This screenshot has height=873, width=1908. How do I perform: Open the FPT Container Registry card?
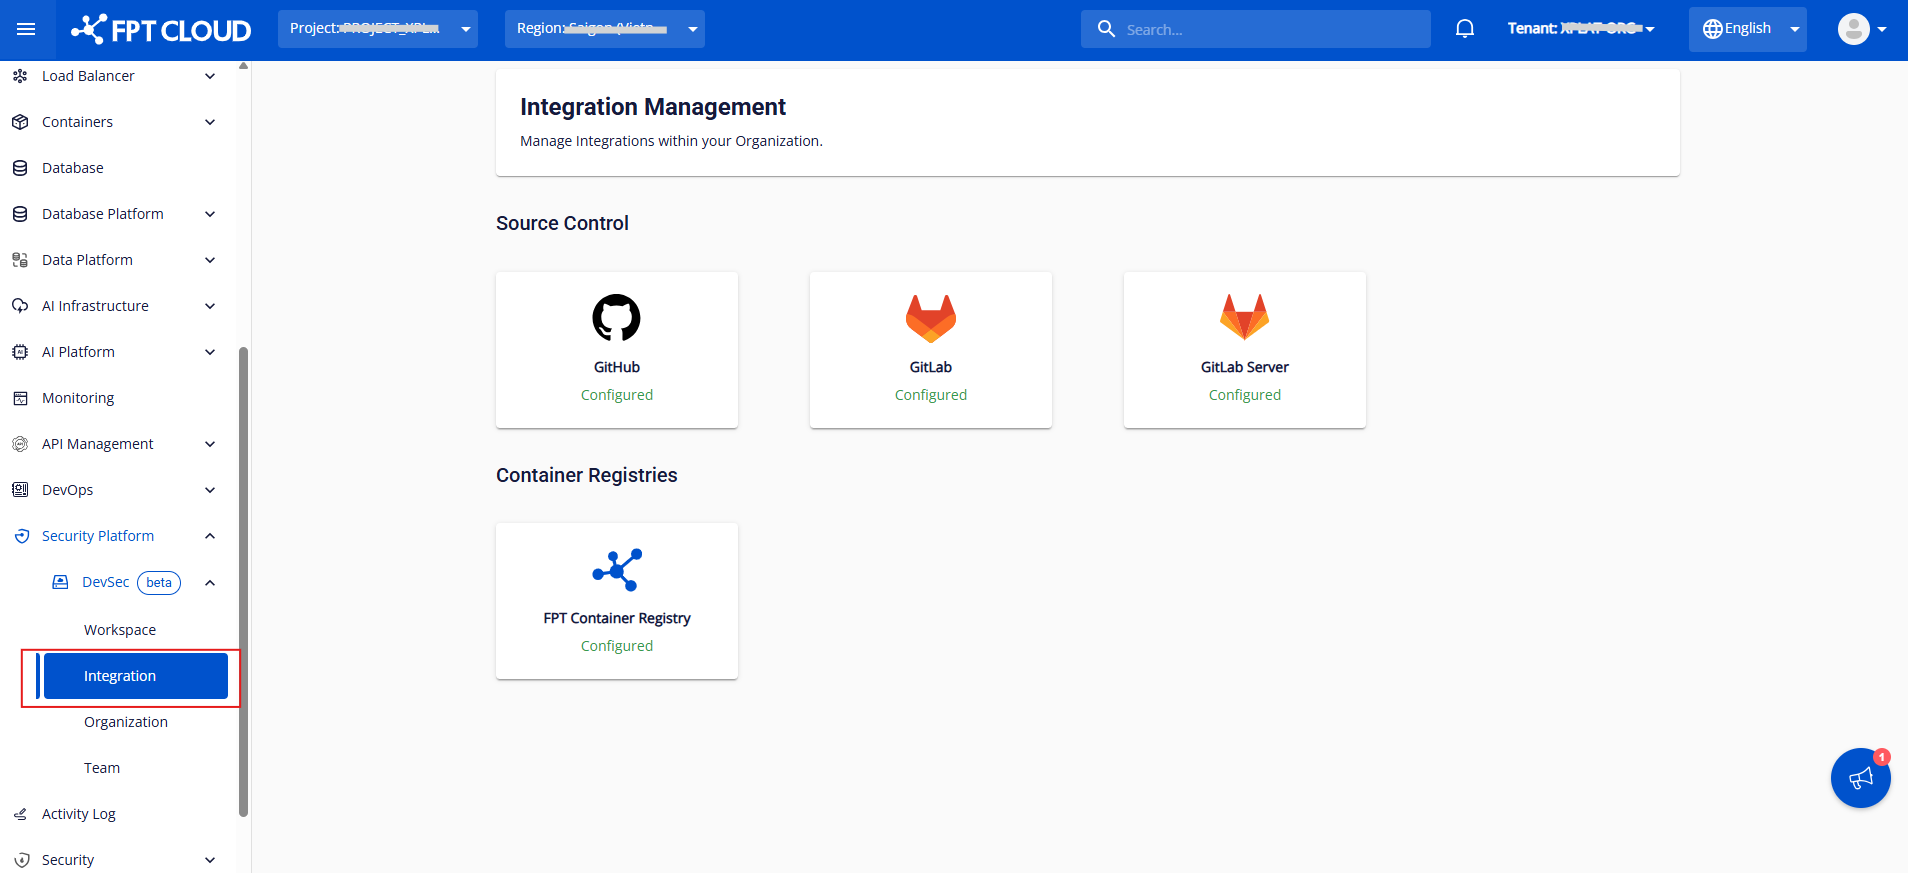[617, 601]
